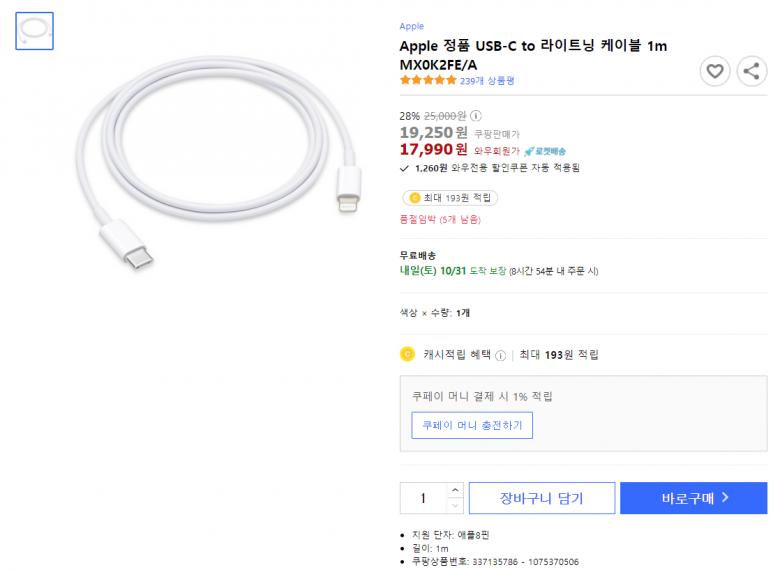Click 쿠페이 머니 충전하기 button
The image size is (780, 572).
click(x=472, y=425)
